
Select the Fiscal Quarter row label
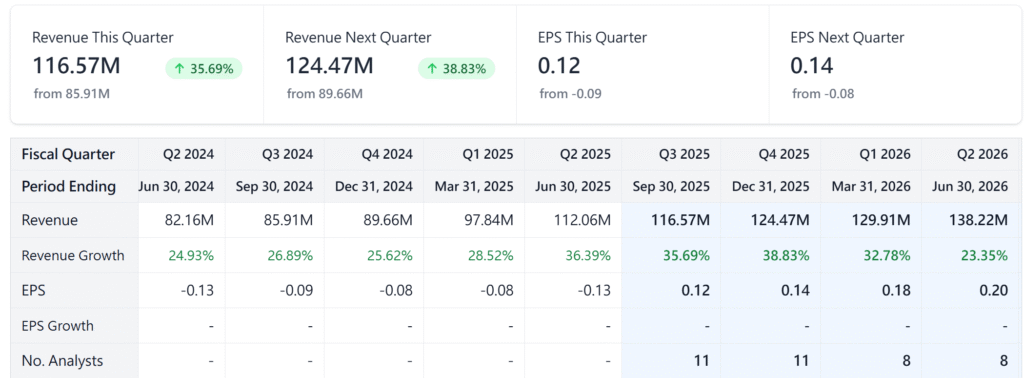click(69, 155)
